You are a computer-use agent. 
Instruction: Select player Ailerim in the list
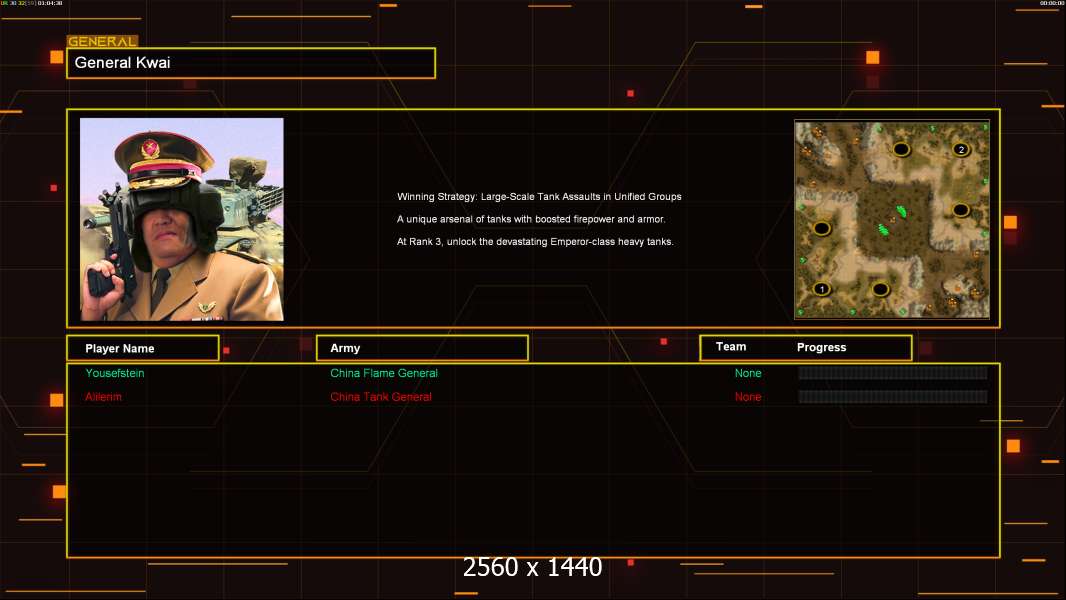[x=103, y=397]
